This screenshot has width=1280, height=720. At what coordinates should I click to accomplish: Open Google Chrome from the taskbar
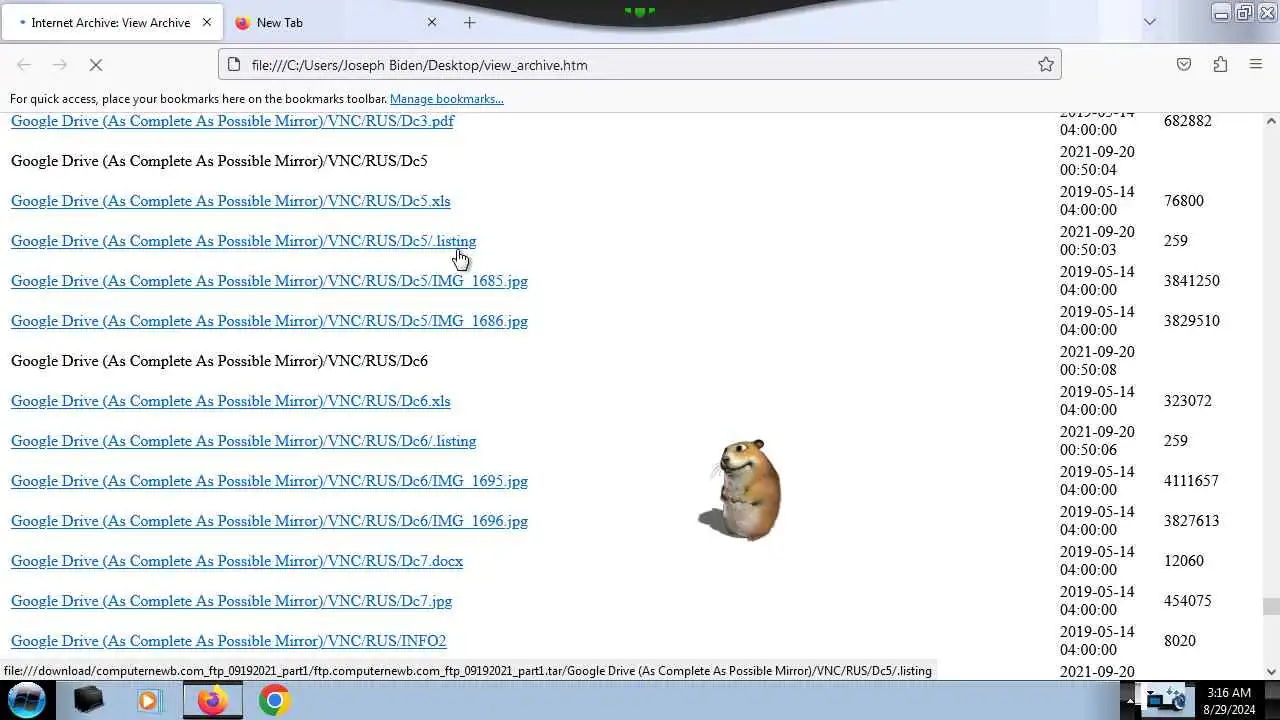tap(274, 700)
